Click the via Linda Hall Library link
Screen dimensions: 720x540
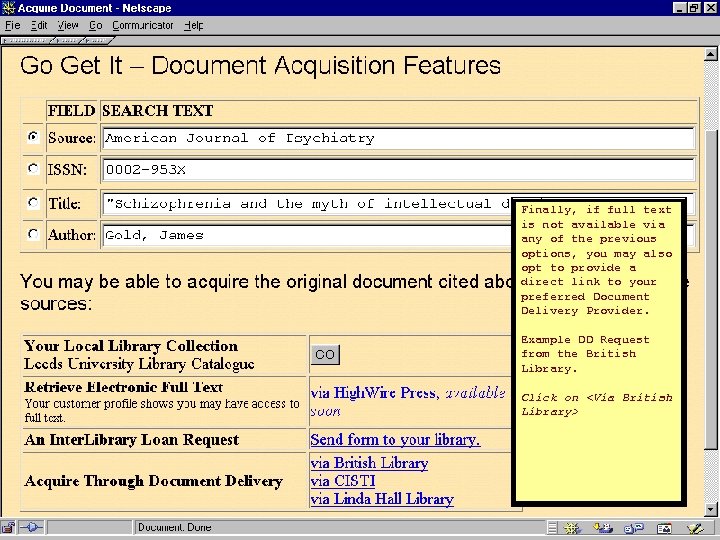pyautogui.click(x=382, y=499)
